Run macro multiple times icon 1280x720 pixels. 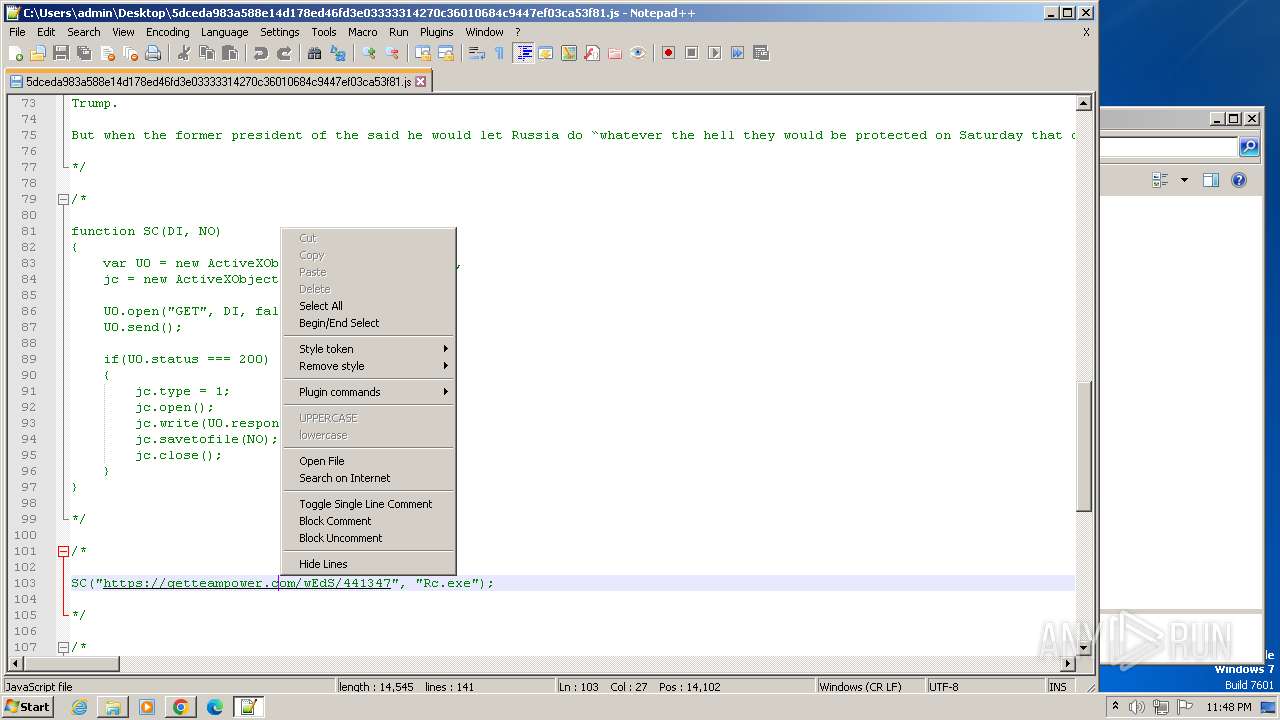pos(737,53)
